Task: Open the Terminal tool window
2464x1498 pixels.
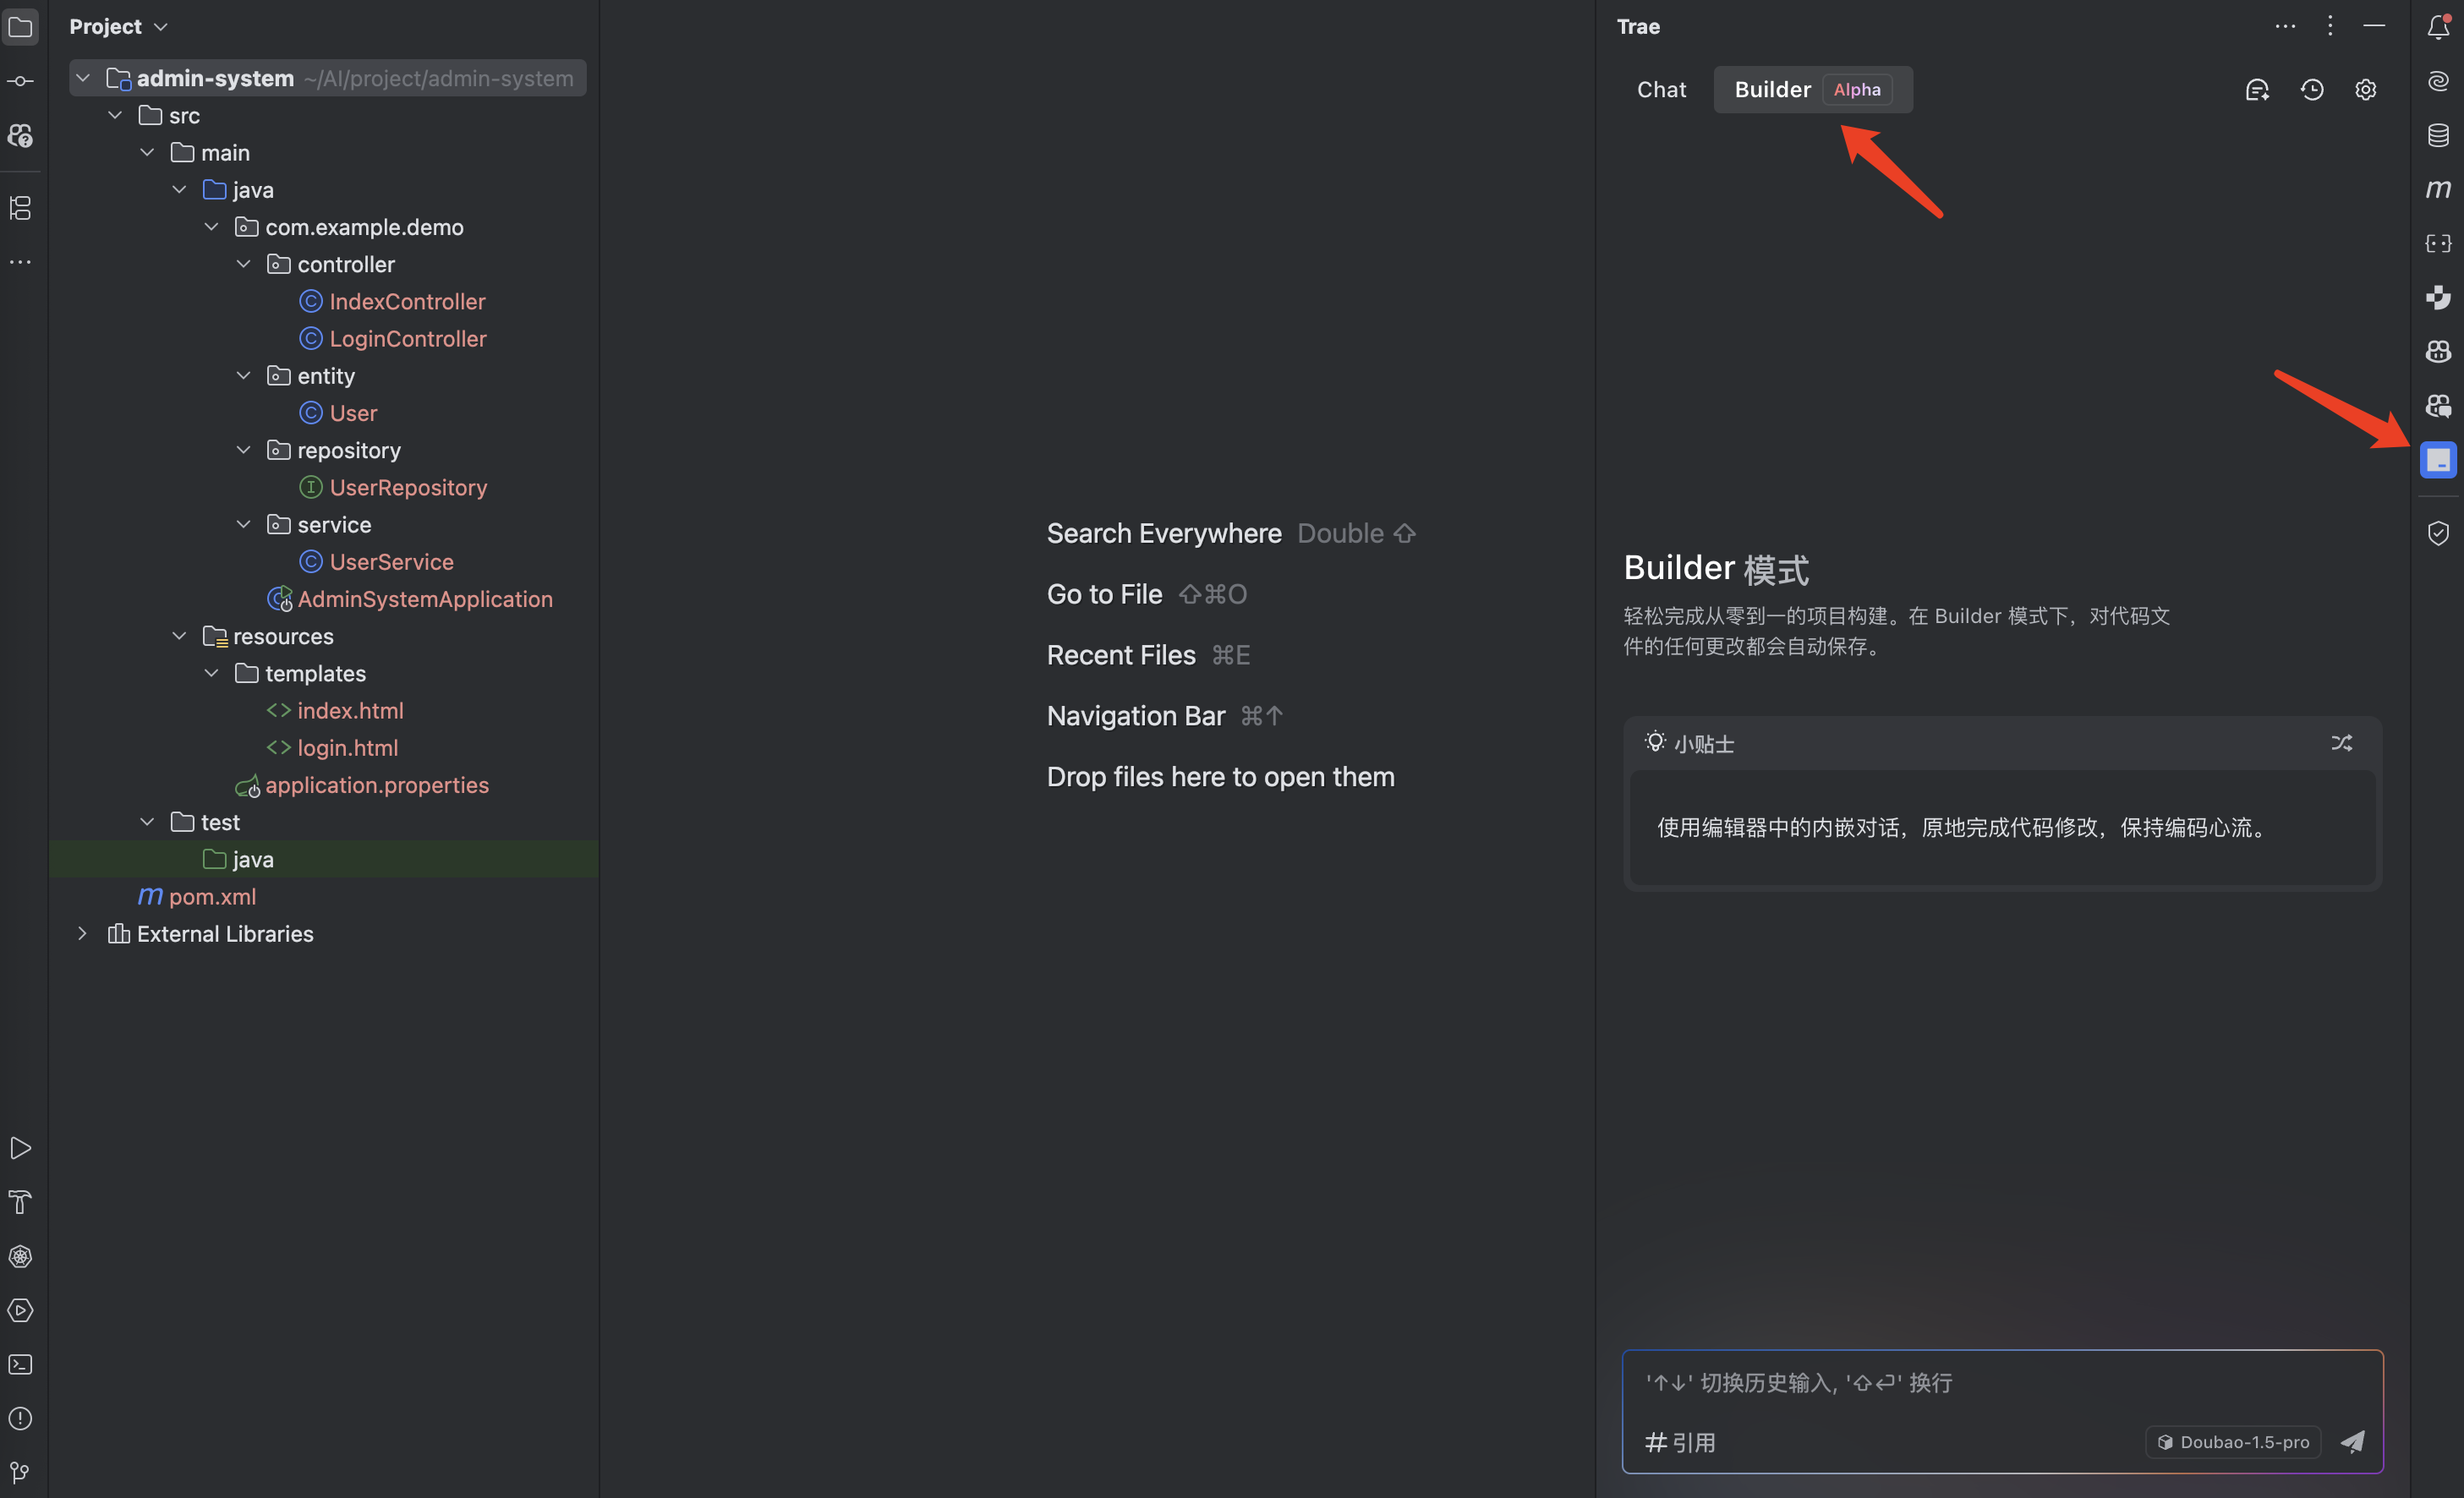Action: 20,1365
